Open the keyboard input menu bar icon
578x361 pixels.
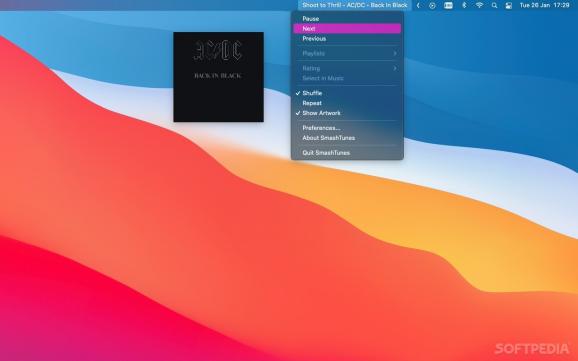[448, 6]
